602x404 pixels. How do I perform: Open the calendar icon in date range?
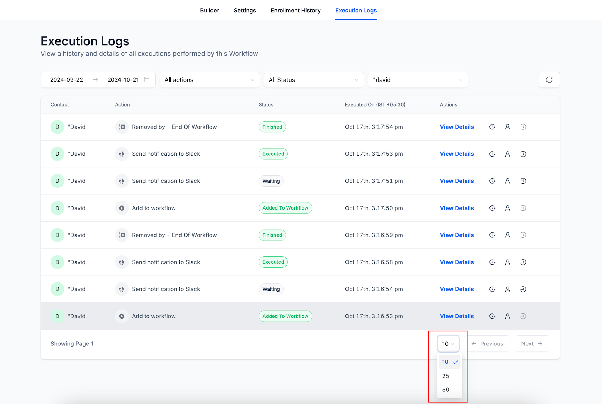pyautogui.click(x=146, y=79)
